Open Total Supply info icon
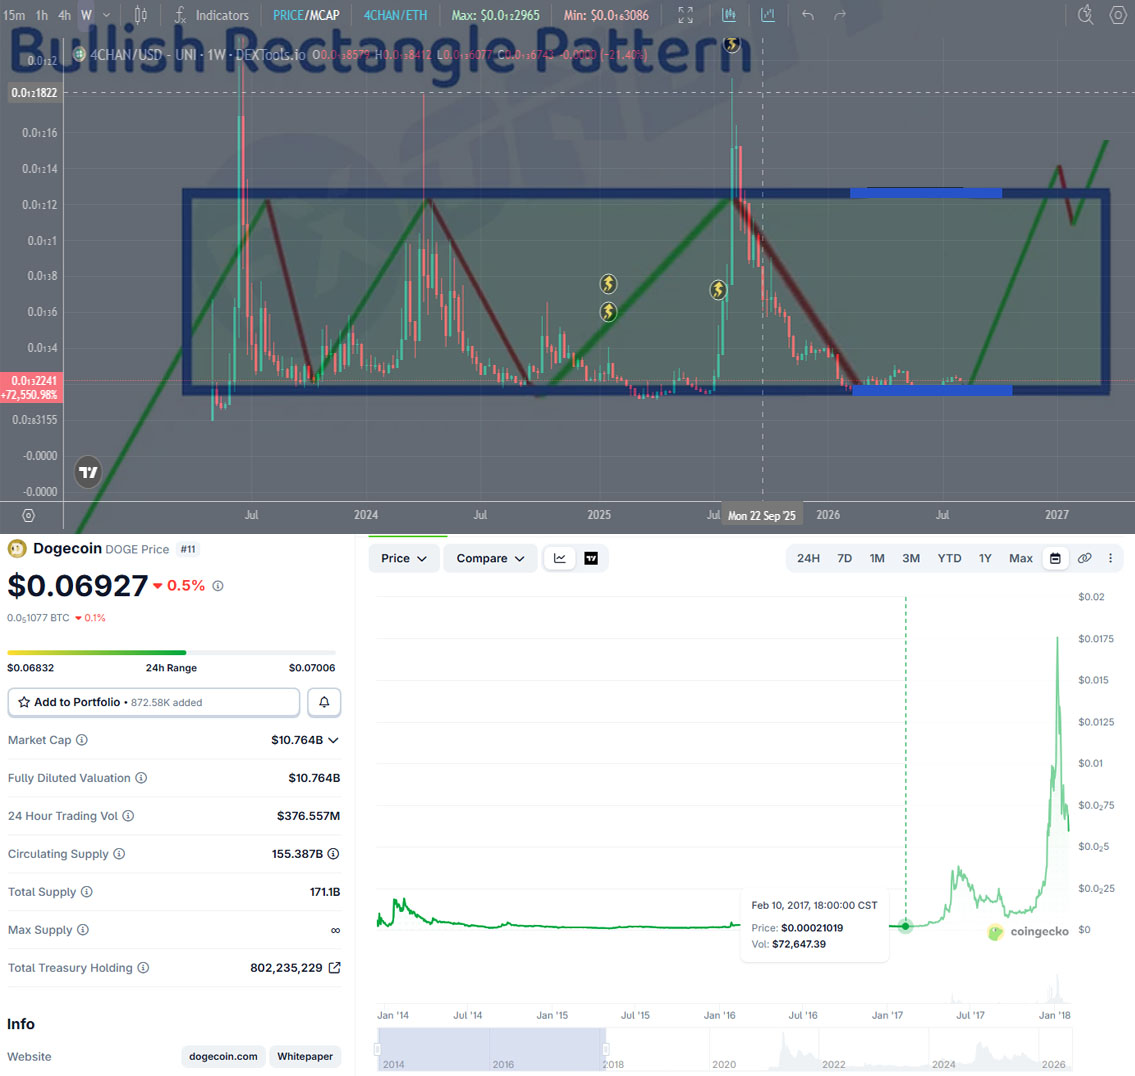 (x=86, y=891)
